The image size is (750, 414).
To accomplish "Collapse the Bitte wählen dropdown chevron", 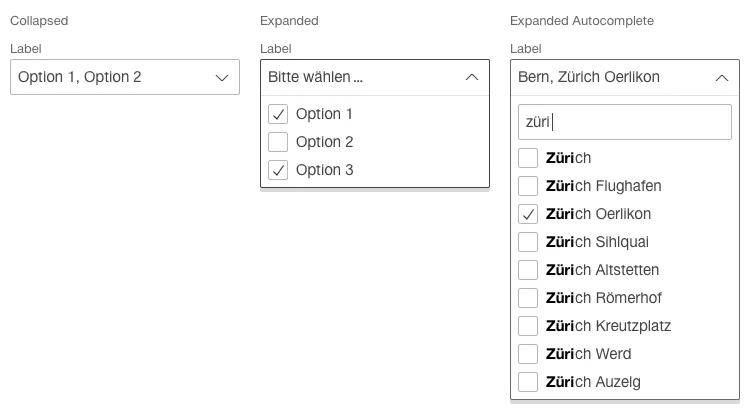I will coord(472,77).
